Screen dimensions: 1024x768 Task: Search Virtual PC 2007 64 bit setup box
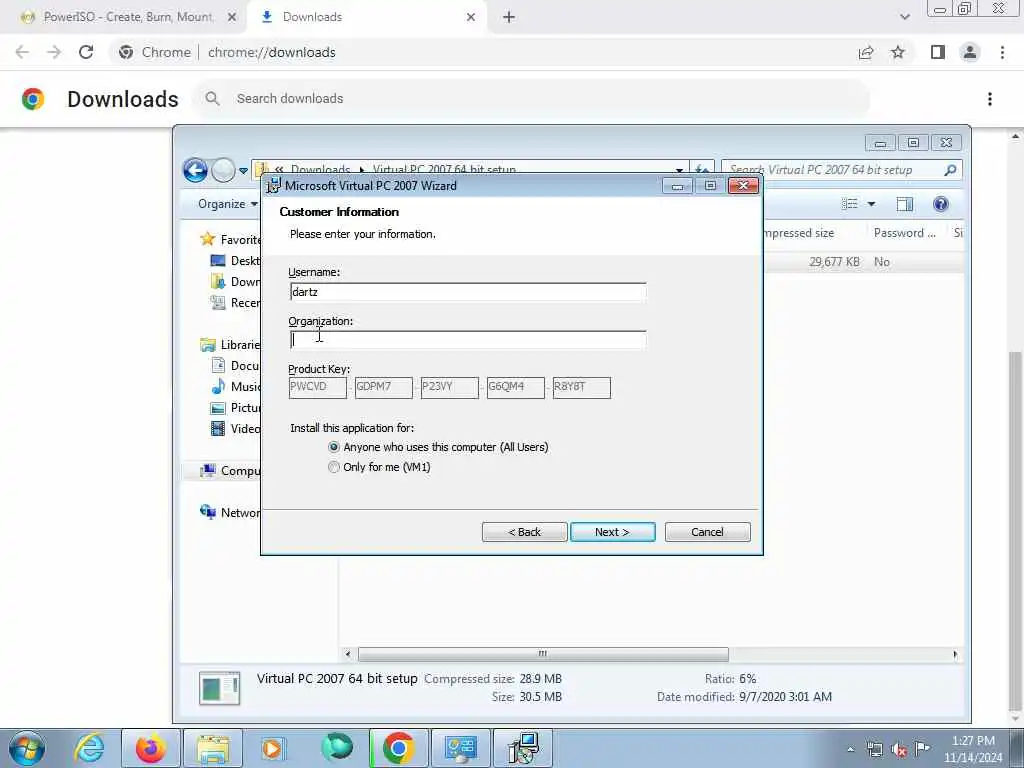tap(841, 170)
